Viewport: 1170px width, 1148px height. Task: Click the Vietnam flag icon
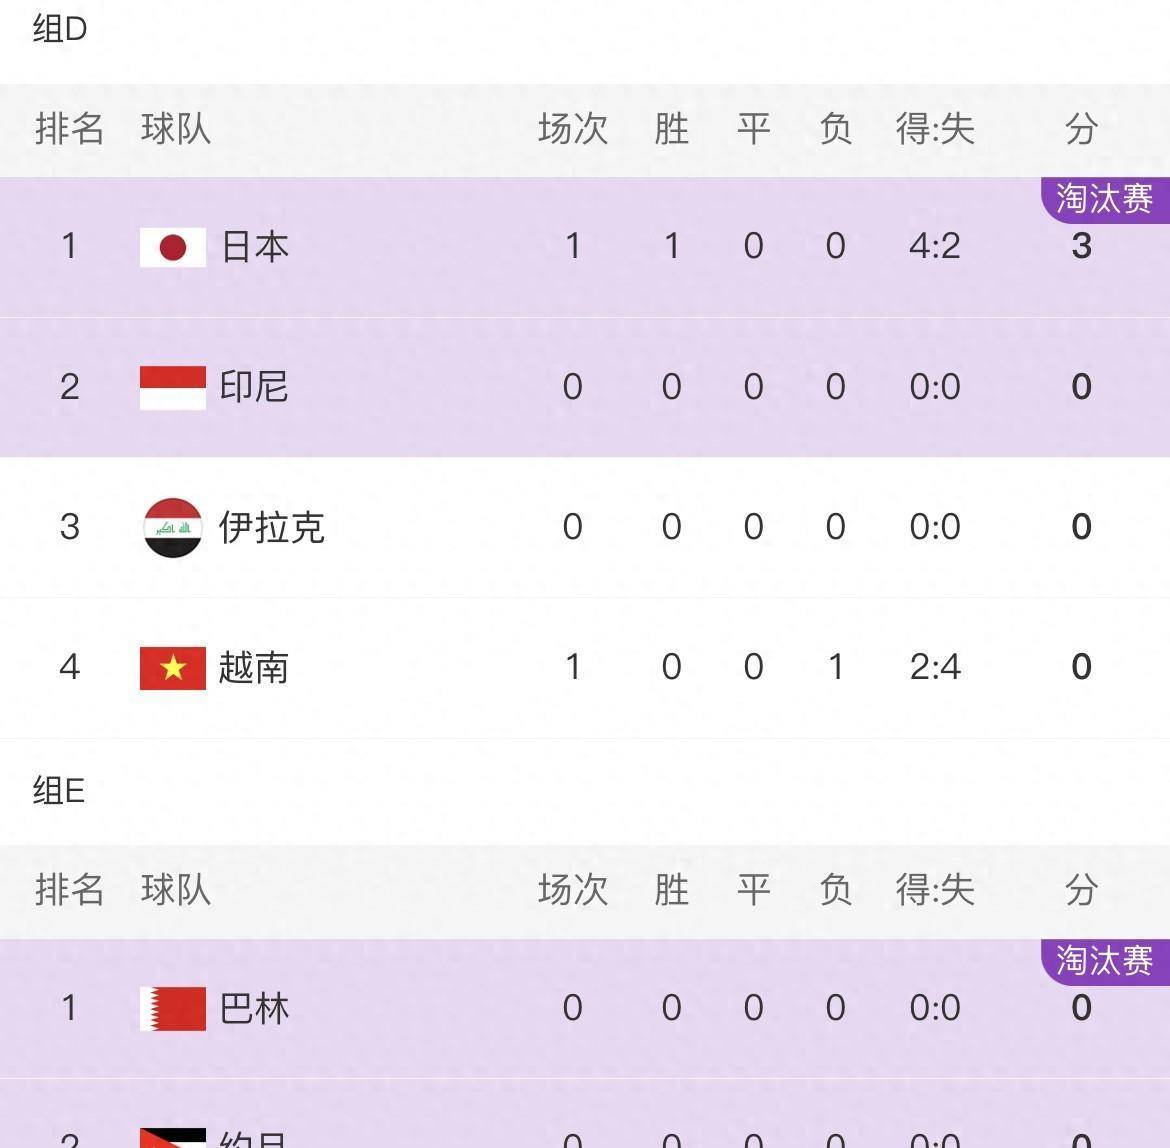click(172, 668)
